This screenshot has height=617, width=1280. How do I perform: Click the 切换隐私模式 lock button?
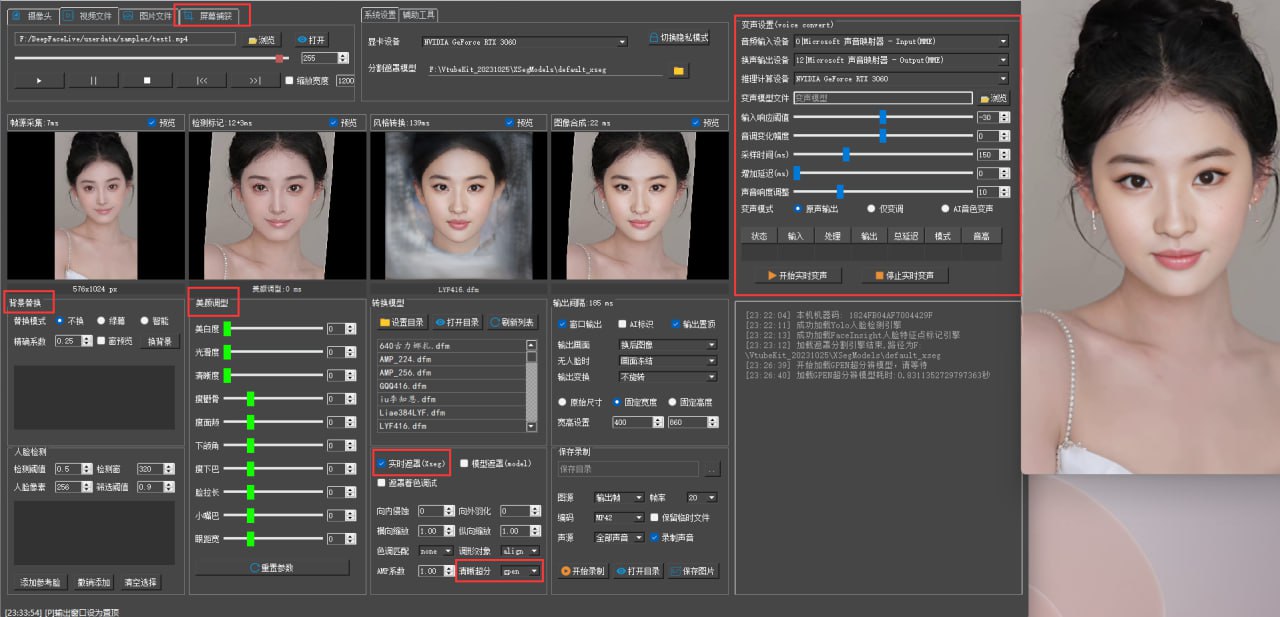tap(679, 38)
